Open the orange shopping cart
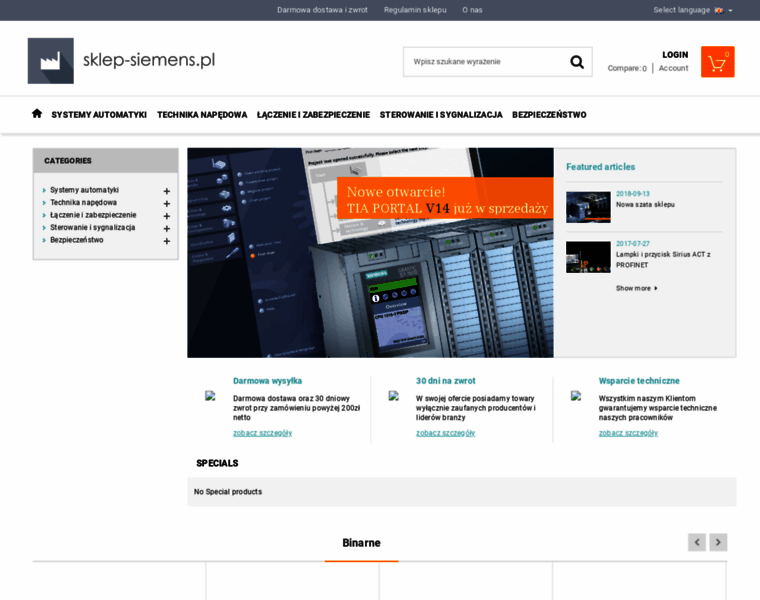760x600 pixels. (x=717, y=62)
